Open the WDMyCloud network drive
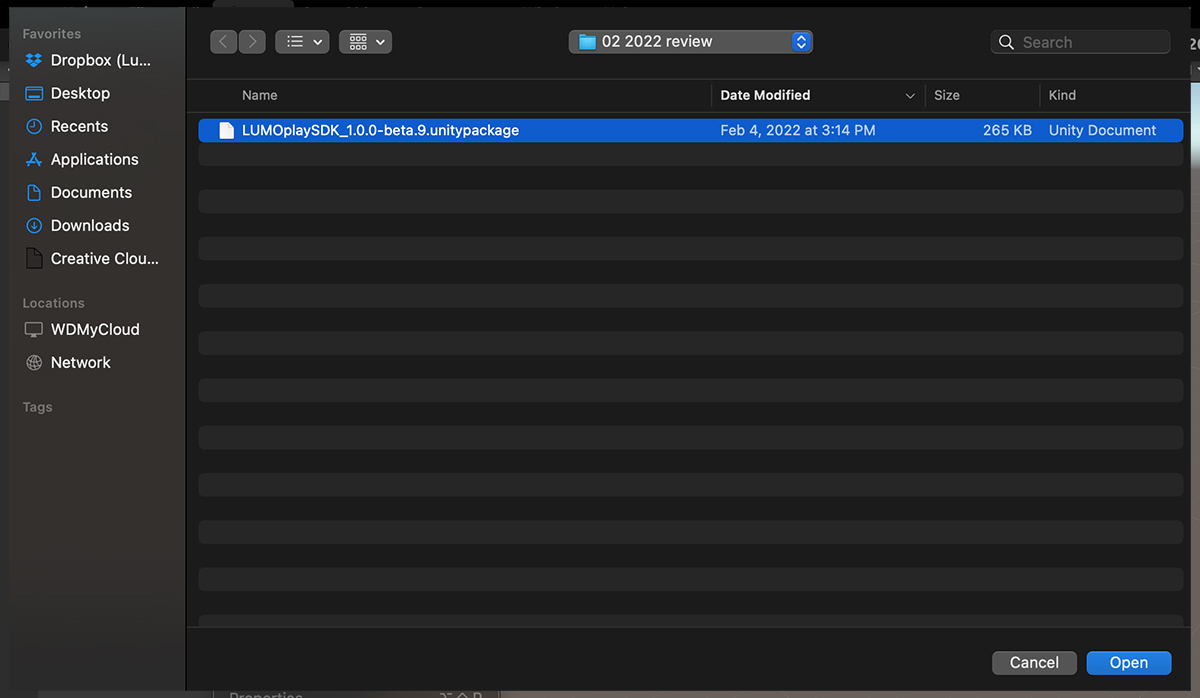1200x698 pixels. [x=95, y=329]
